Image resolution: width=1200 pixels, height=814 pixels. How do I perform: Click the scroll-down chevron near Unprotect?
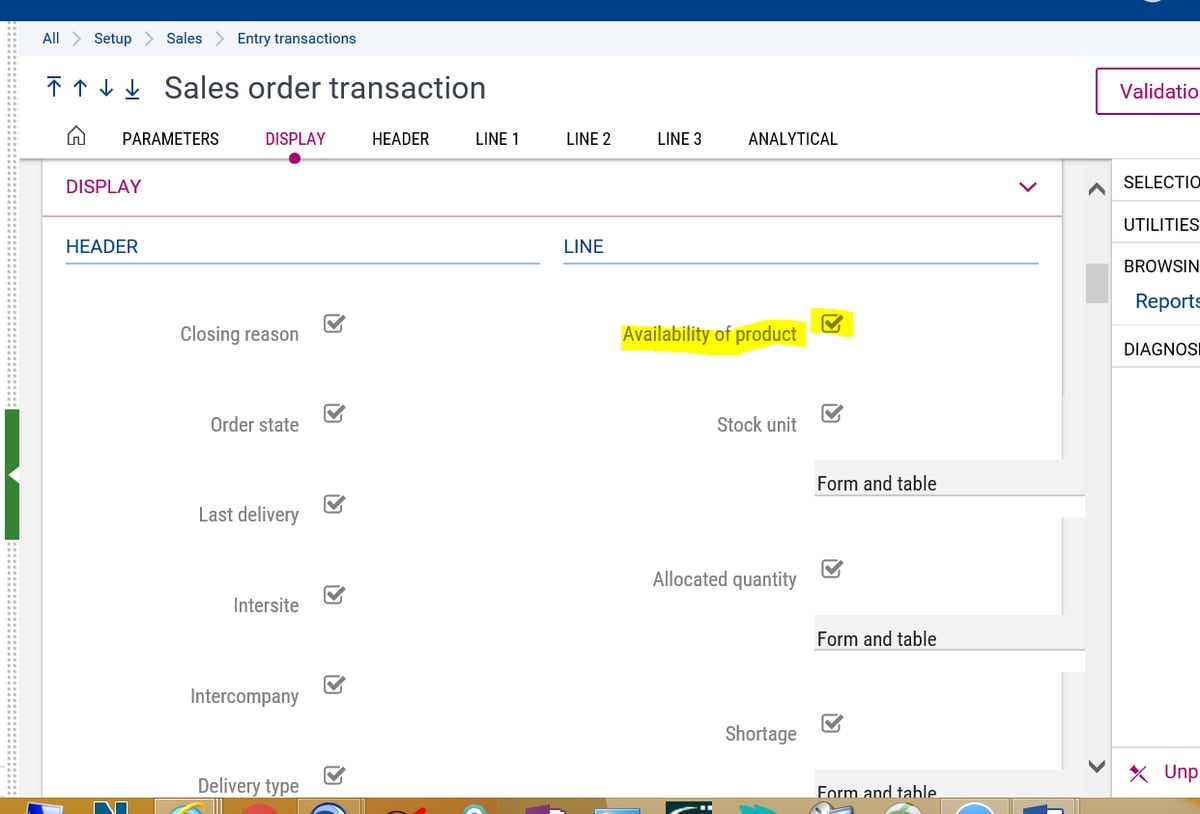click(1096, 766)
